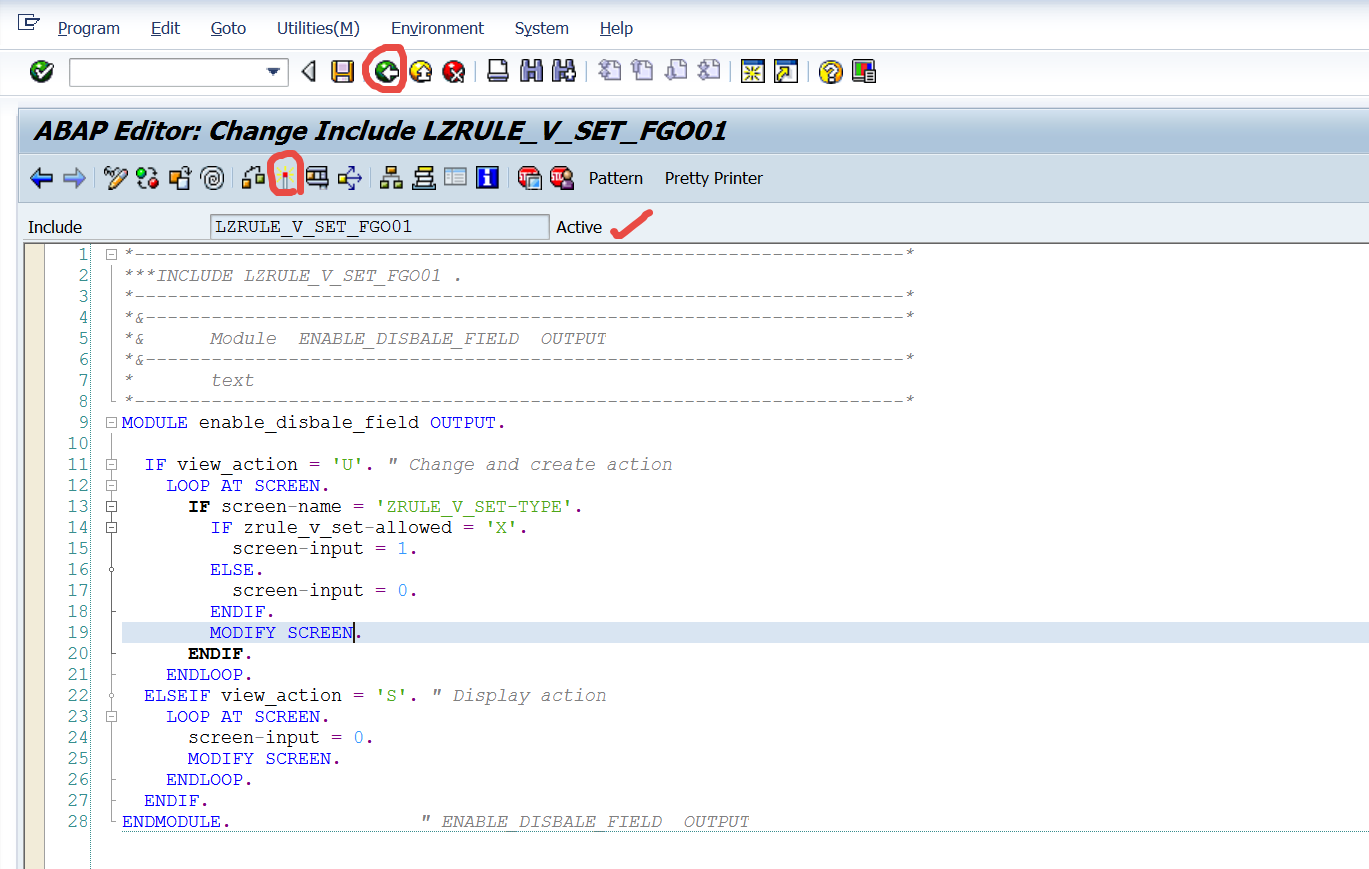Click the Print icon
Image resolution: width=1369 pixels, height=869 pixels.
tap(497, 72)
